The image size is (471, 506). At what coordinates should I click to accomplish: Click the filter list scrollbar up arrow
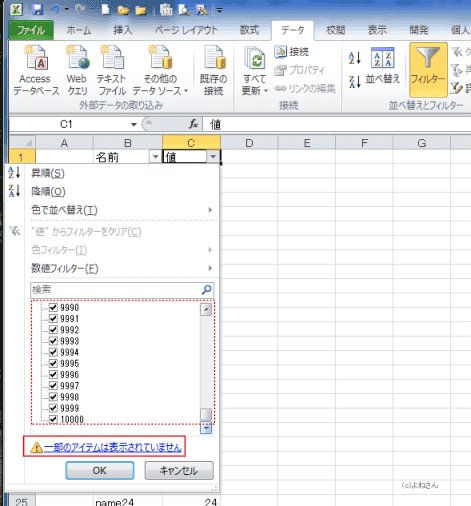click(206, 309)
